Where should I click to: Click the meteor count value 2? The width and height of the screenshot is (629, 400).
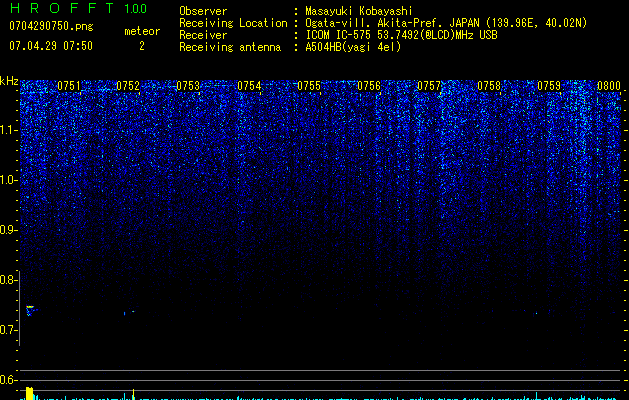point(142,46)
